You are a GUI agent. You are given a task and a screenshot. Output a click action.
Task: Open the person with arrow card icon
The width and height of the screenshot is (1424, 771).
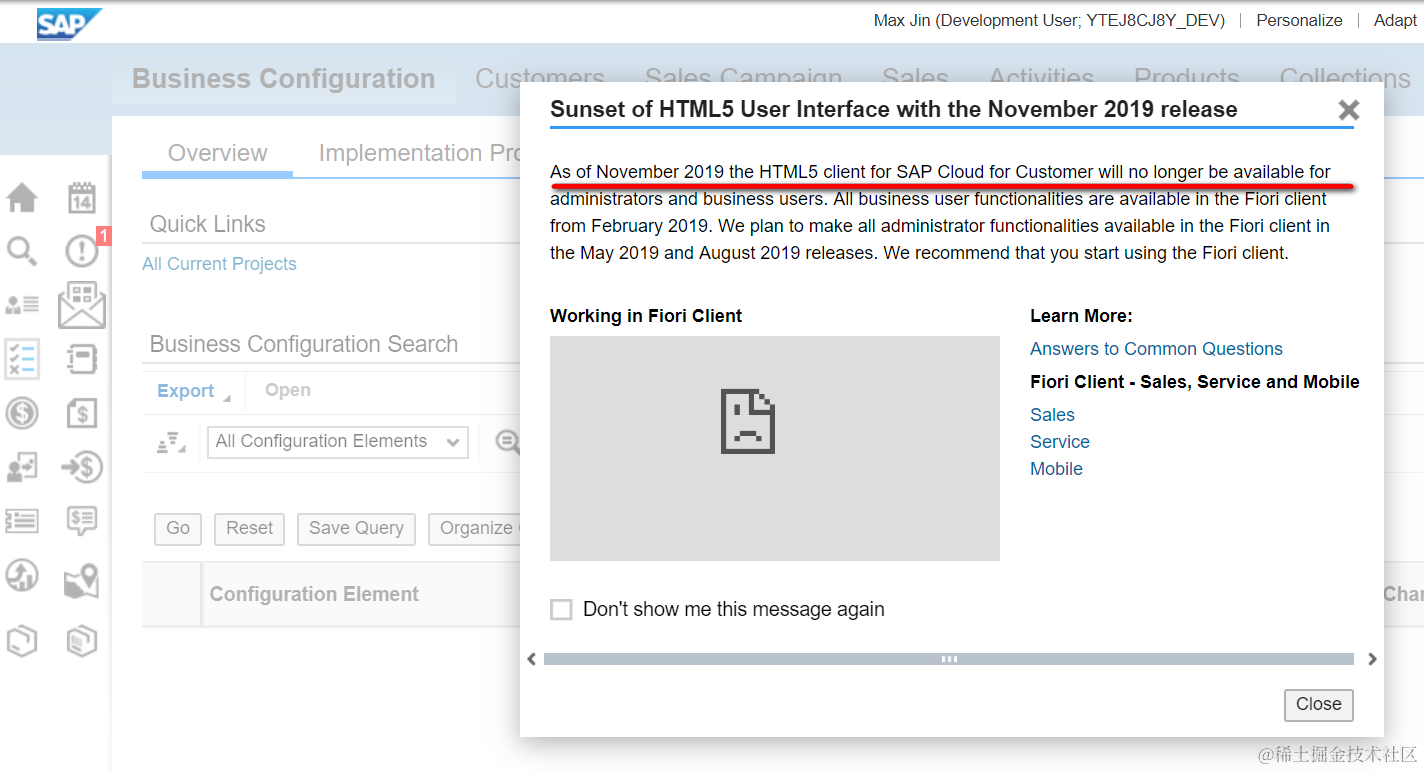(x=22, y=466)
